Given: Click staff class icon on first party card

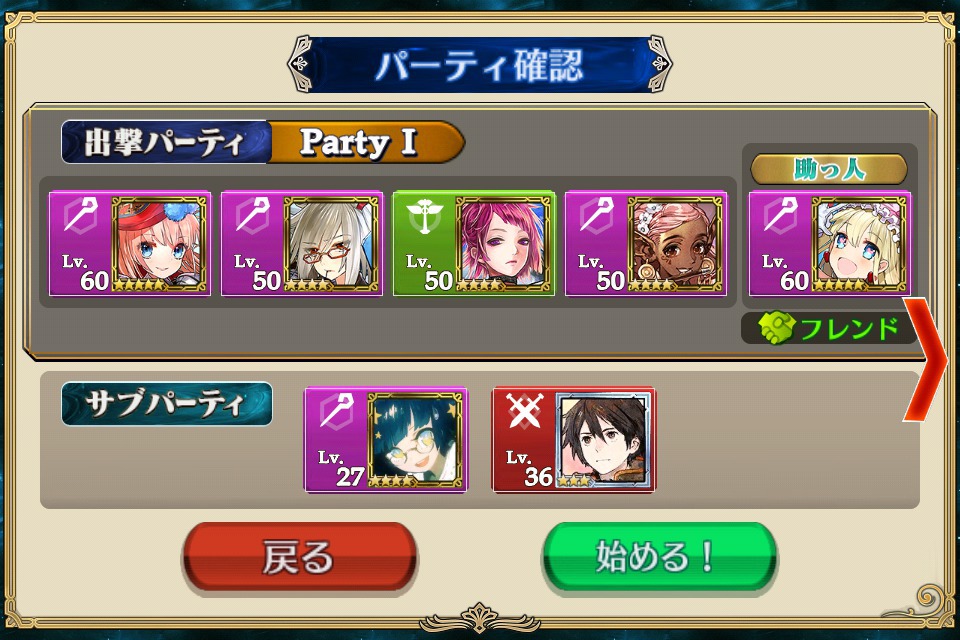Looking at the screenshot, I should 80,215.
